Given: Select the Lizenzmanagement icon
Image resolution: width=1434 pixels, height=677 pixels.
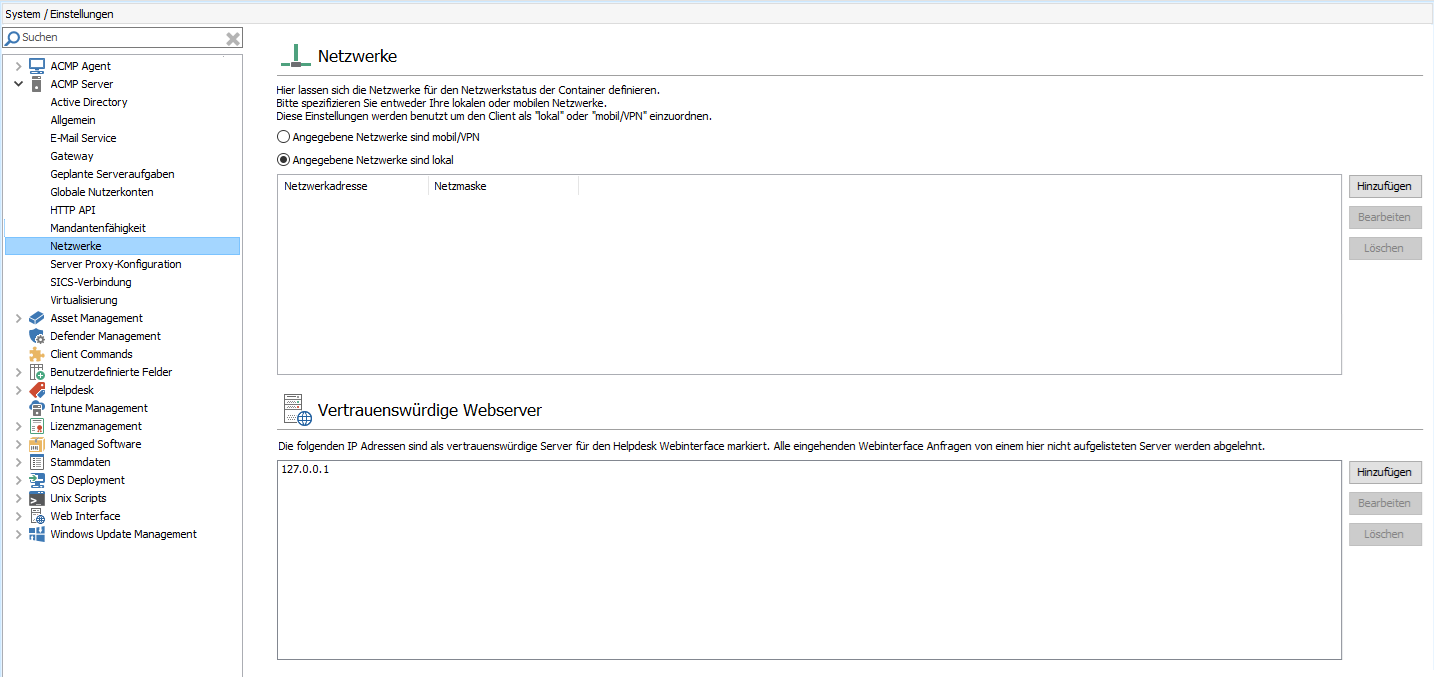Looking at the screenshot, I should pos(36,426).
